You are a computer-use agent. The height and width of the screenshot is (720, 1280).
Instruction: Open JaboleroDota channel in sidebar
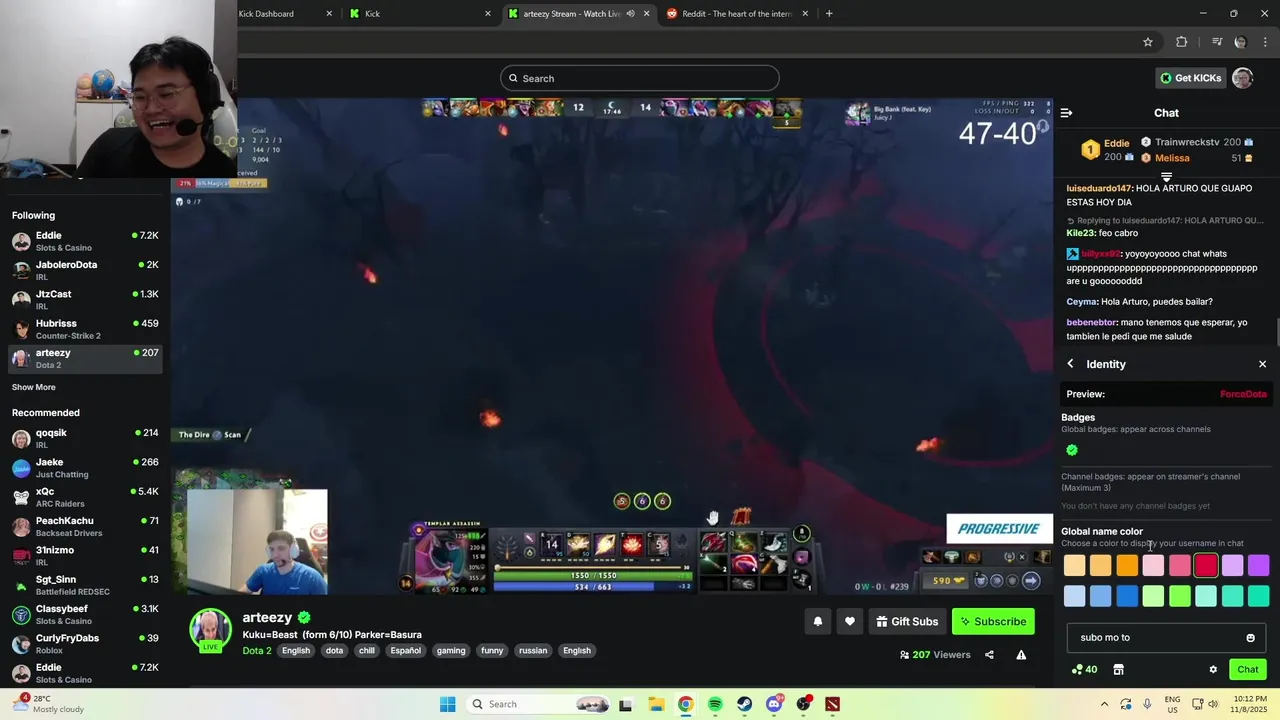[85, 270]
